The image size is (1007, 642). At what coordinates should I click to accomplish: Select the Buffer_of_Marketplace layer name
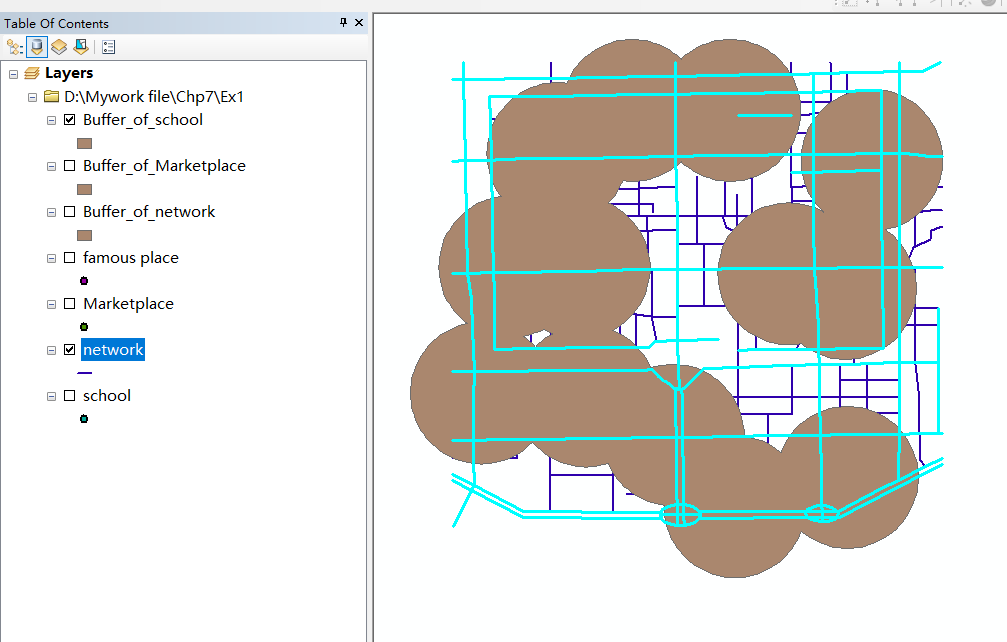click(164, 166)
